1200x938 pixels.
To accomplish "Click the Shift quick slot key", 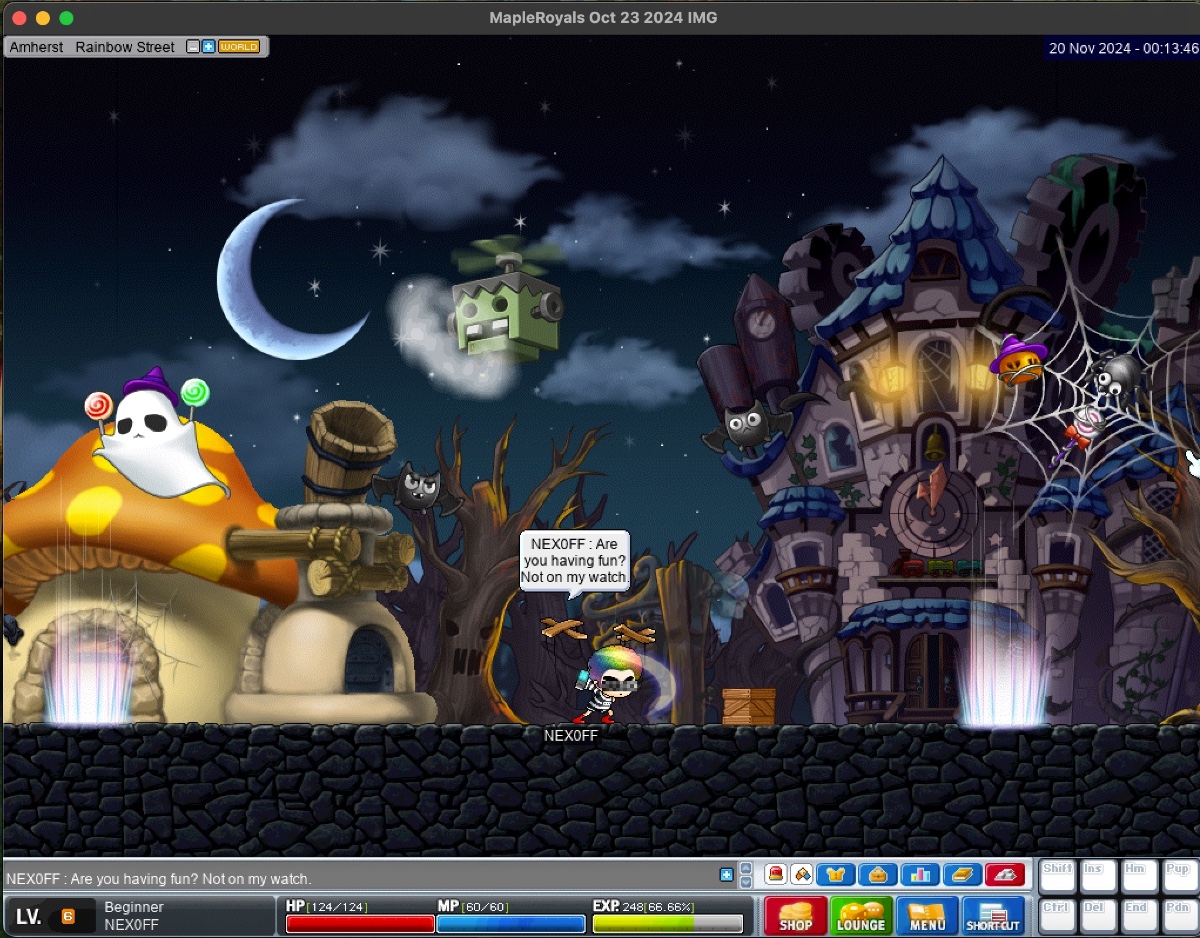I will coord(1057,877).
